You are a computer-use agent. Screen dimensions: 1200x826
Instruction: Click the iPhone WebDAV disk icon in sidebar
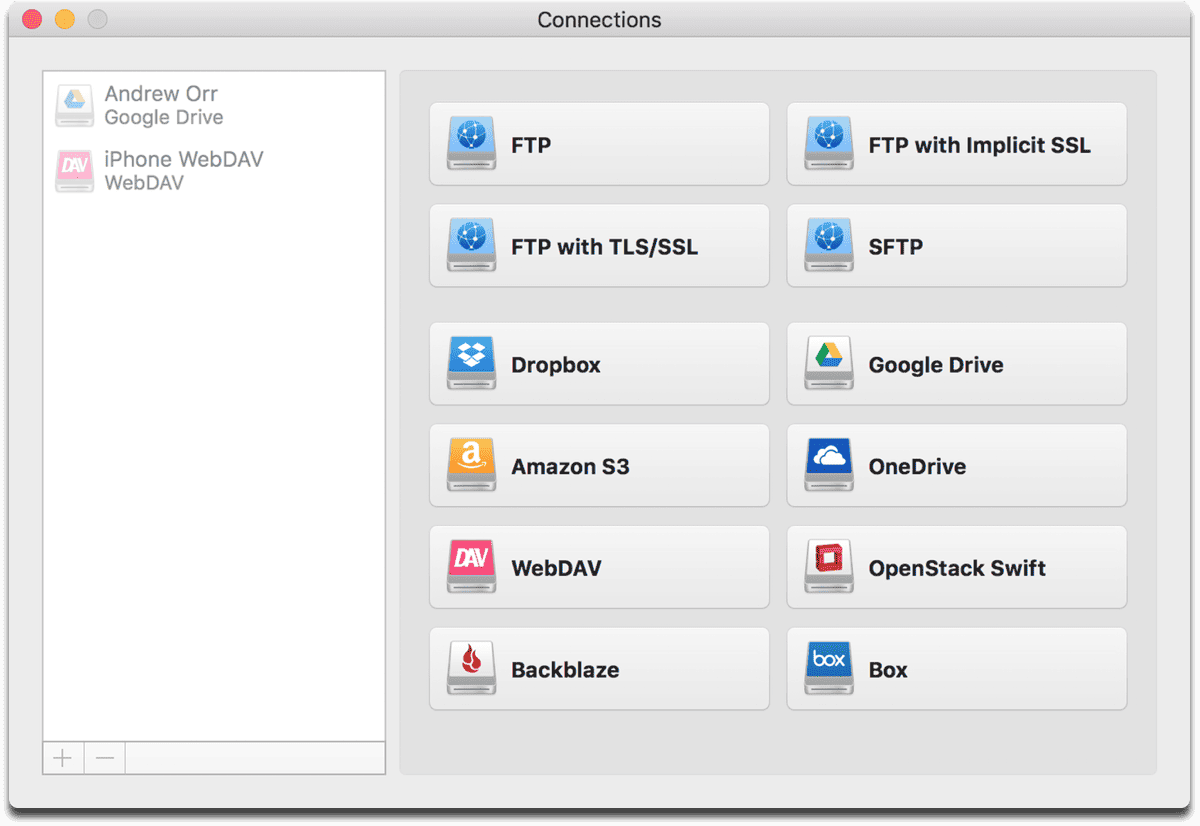pyautogui.click(x=74, y=171)
